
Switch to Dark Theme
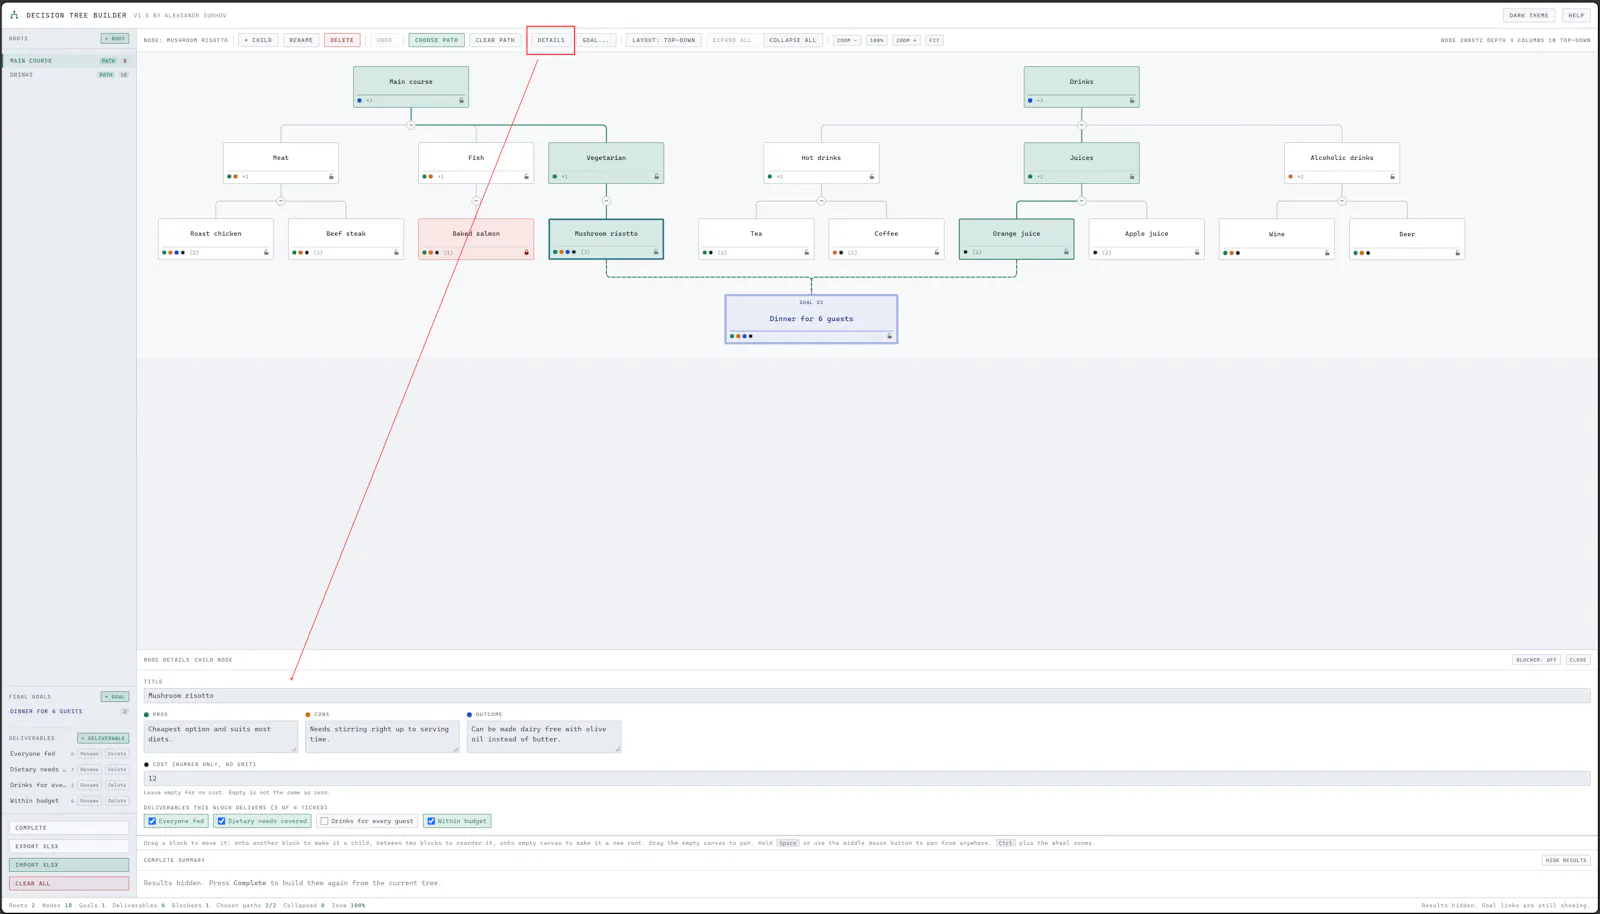(1529, 15)
